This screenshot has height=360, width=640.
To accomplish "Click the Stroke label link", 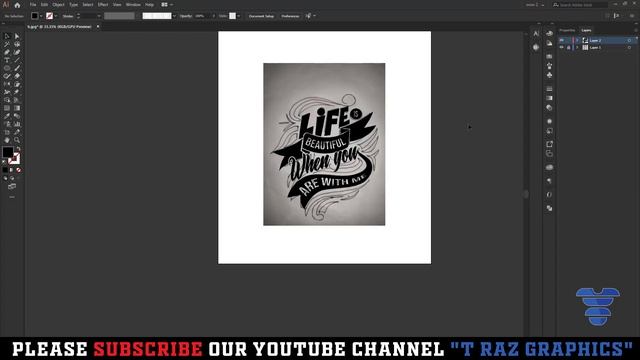I will pos(68,16).
